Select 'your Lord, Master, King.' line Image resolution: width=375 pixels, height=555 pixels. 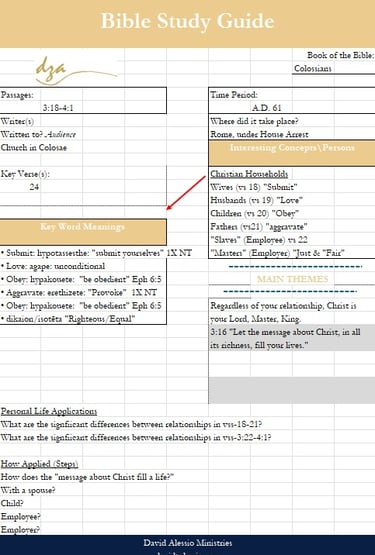point(255,319)
